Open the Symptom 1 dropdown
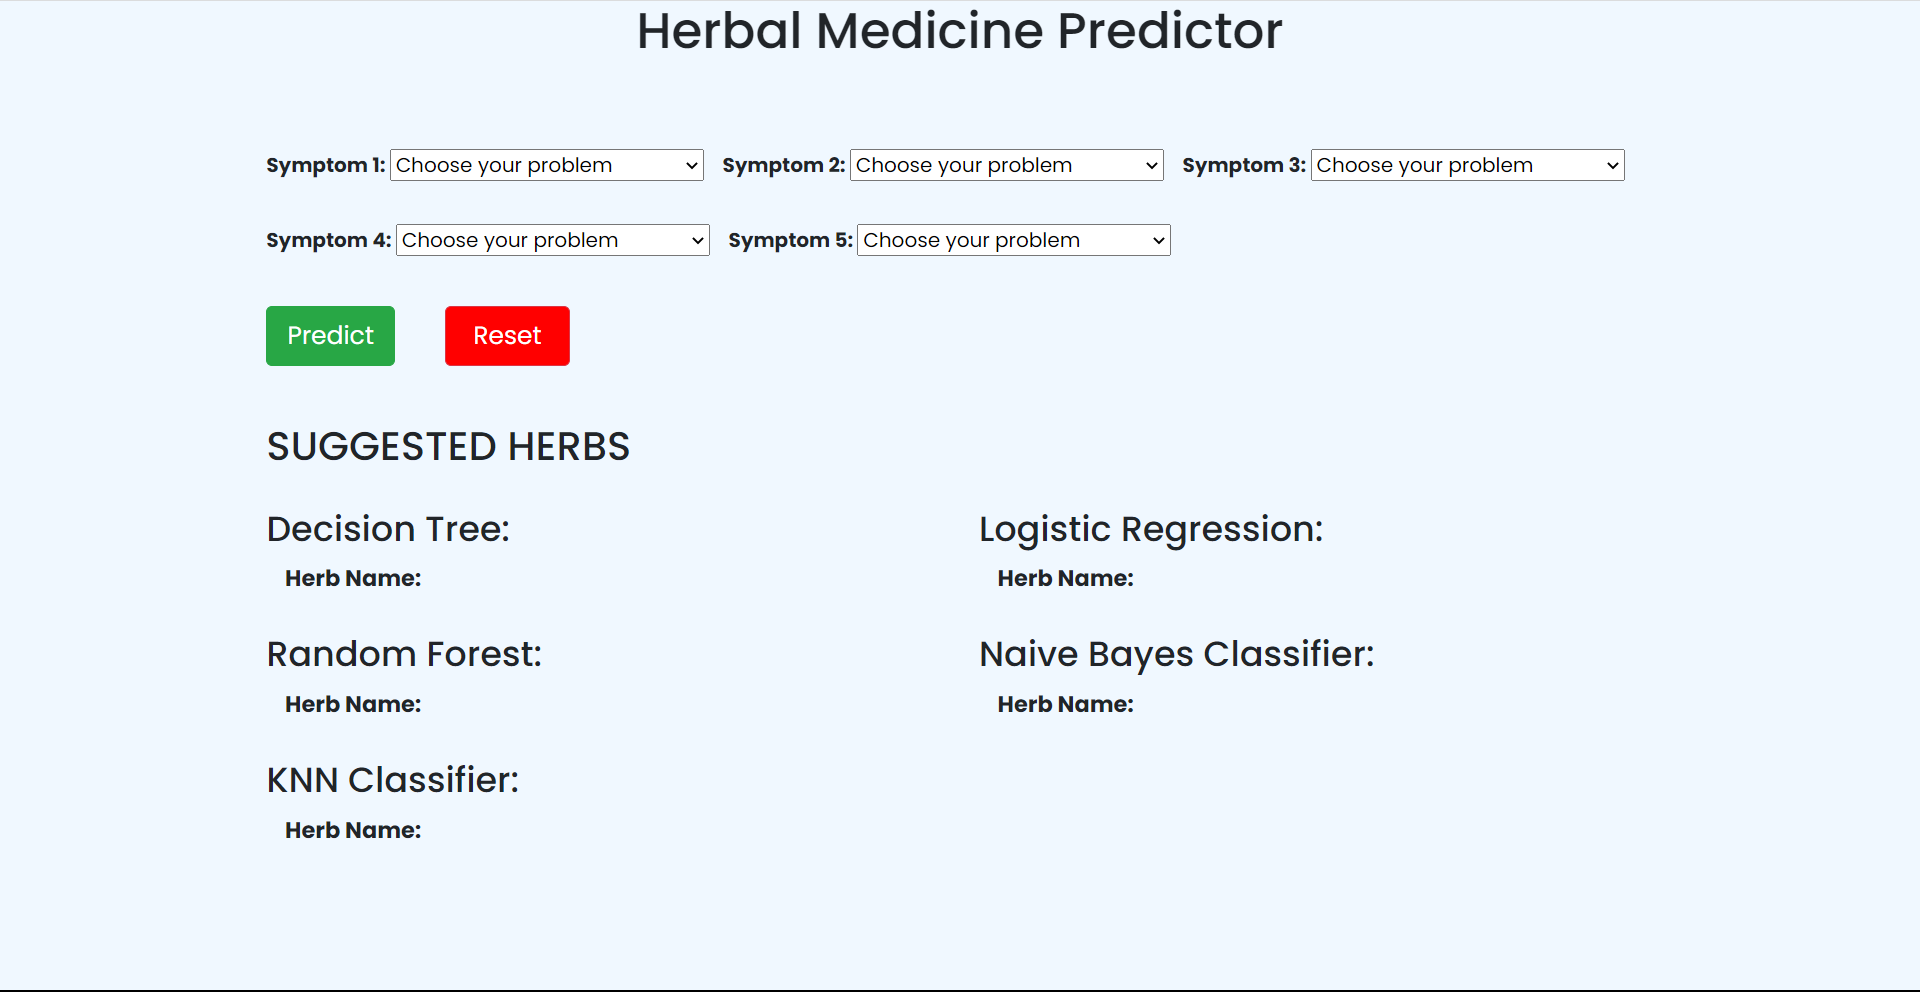The width and height of the screenshot is (1920, 992). point(546,165)
